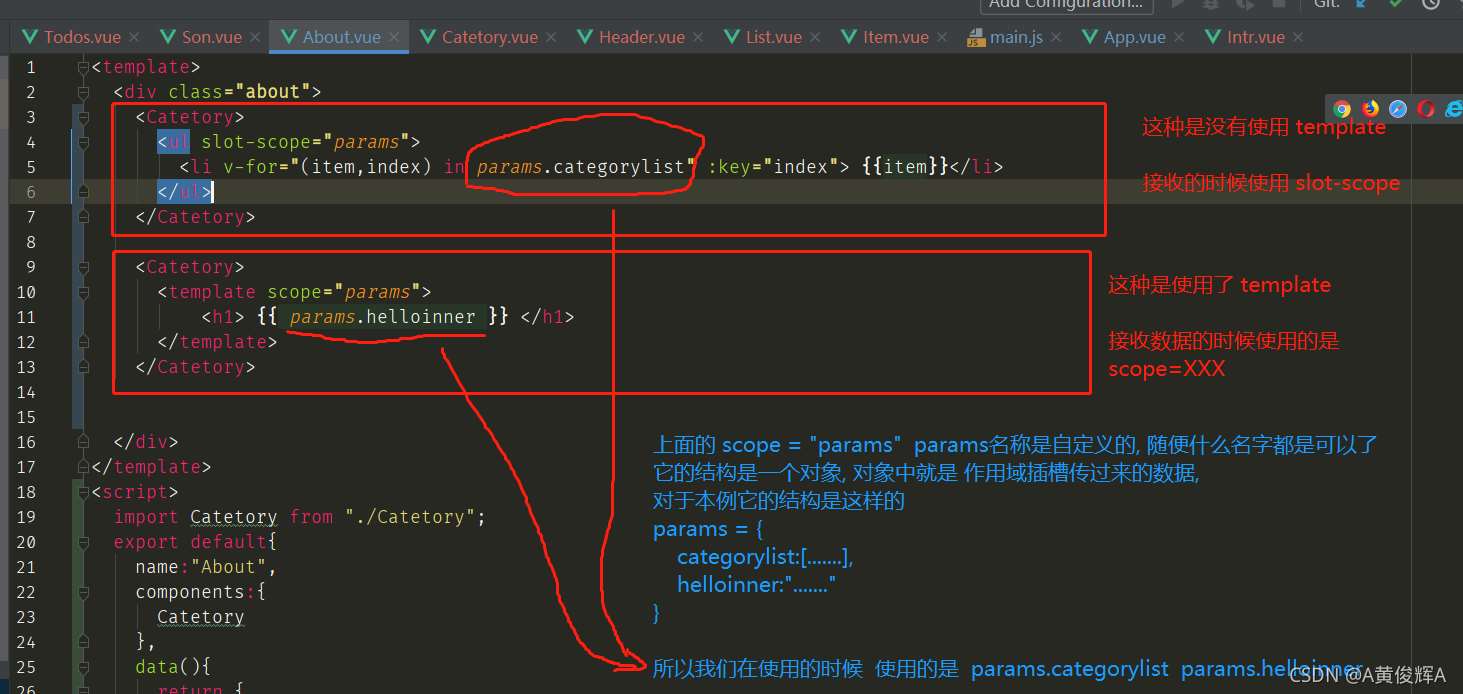Collapse template scope block on line 10

pyautogui.click(x=84, y=292)
